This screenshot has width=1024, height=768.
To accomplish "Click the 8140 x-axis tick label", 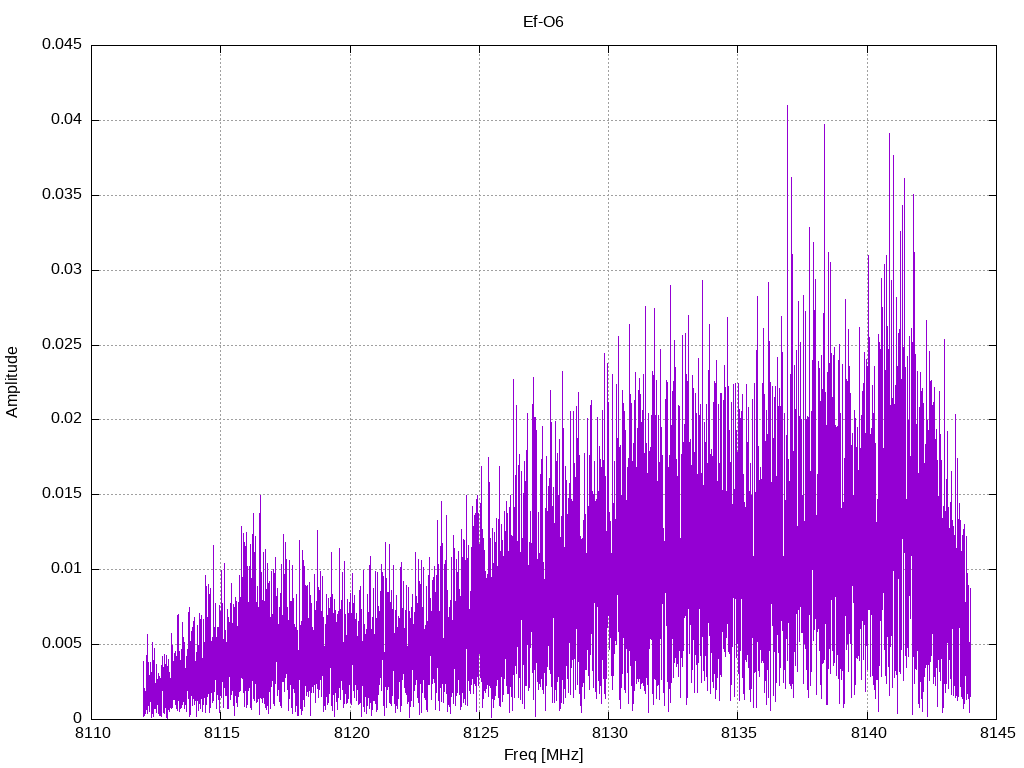I will pyautogui.click(x=869, y=733).
